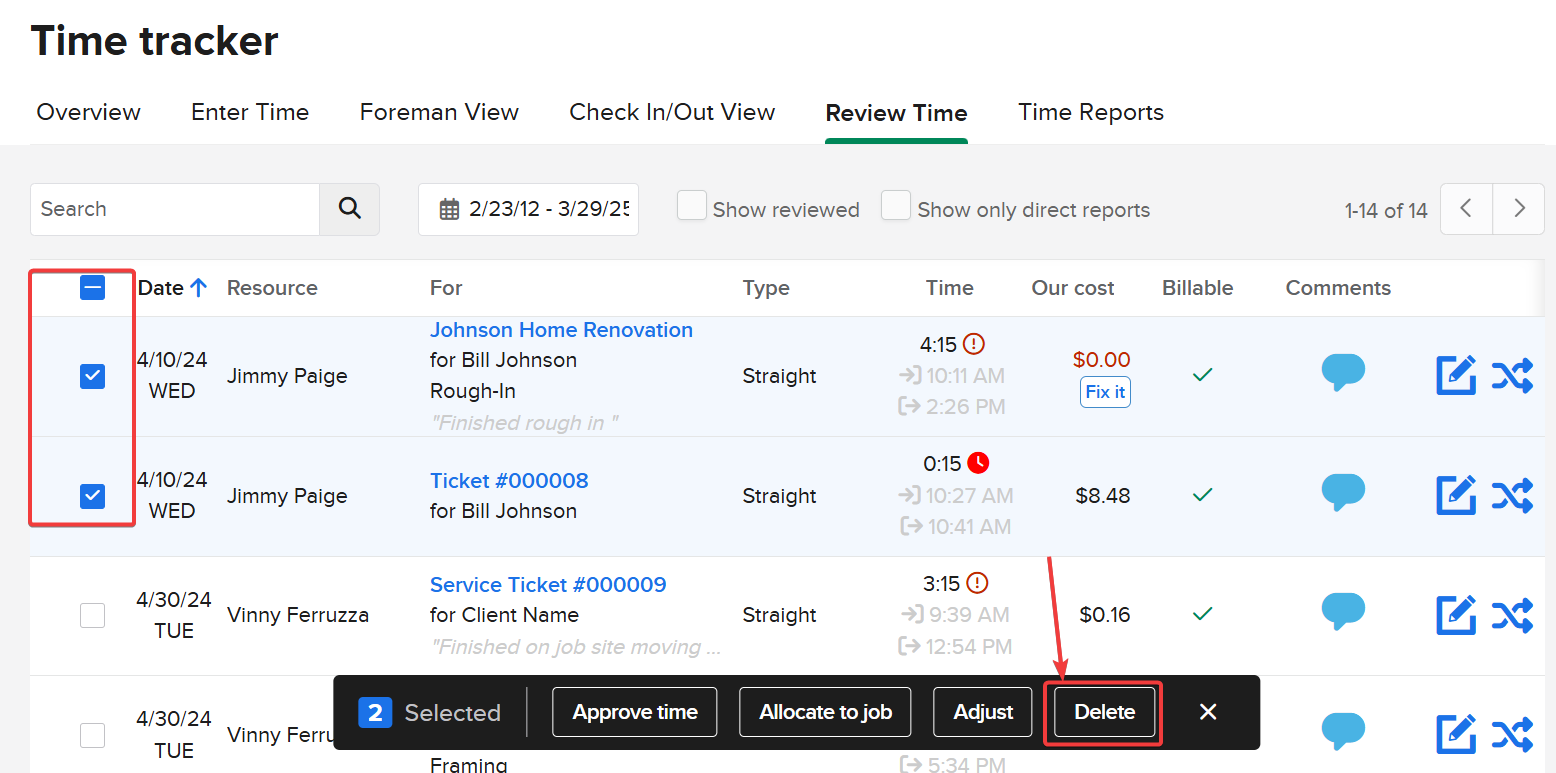This screenshot has height=773, width=1556.
Task: Click the red clock icon next to 0:15
Action: click(978, 463)
